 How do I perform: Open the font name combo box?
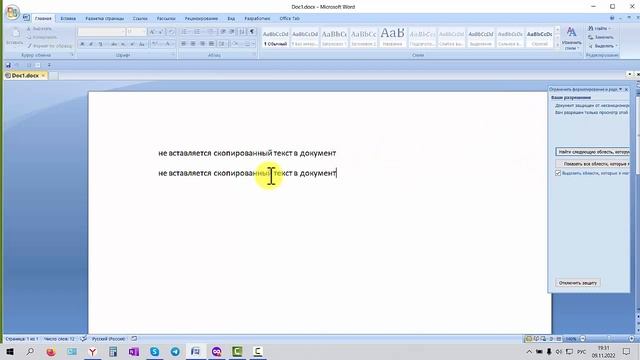[x=101, y=32]
